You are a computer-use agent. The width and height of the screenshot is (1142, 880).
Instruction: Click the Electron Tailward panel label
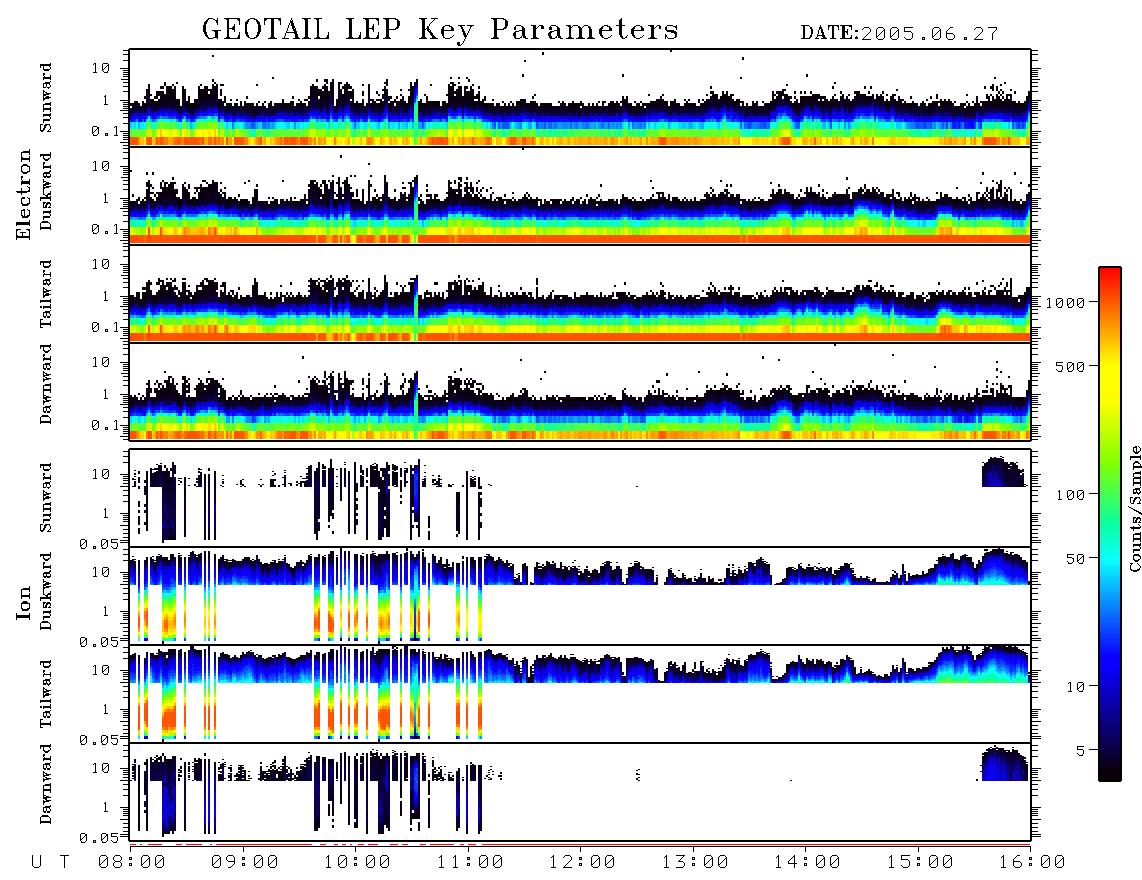pyautogui.click(x=46, y=294)
